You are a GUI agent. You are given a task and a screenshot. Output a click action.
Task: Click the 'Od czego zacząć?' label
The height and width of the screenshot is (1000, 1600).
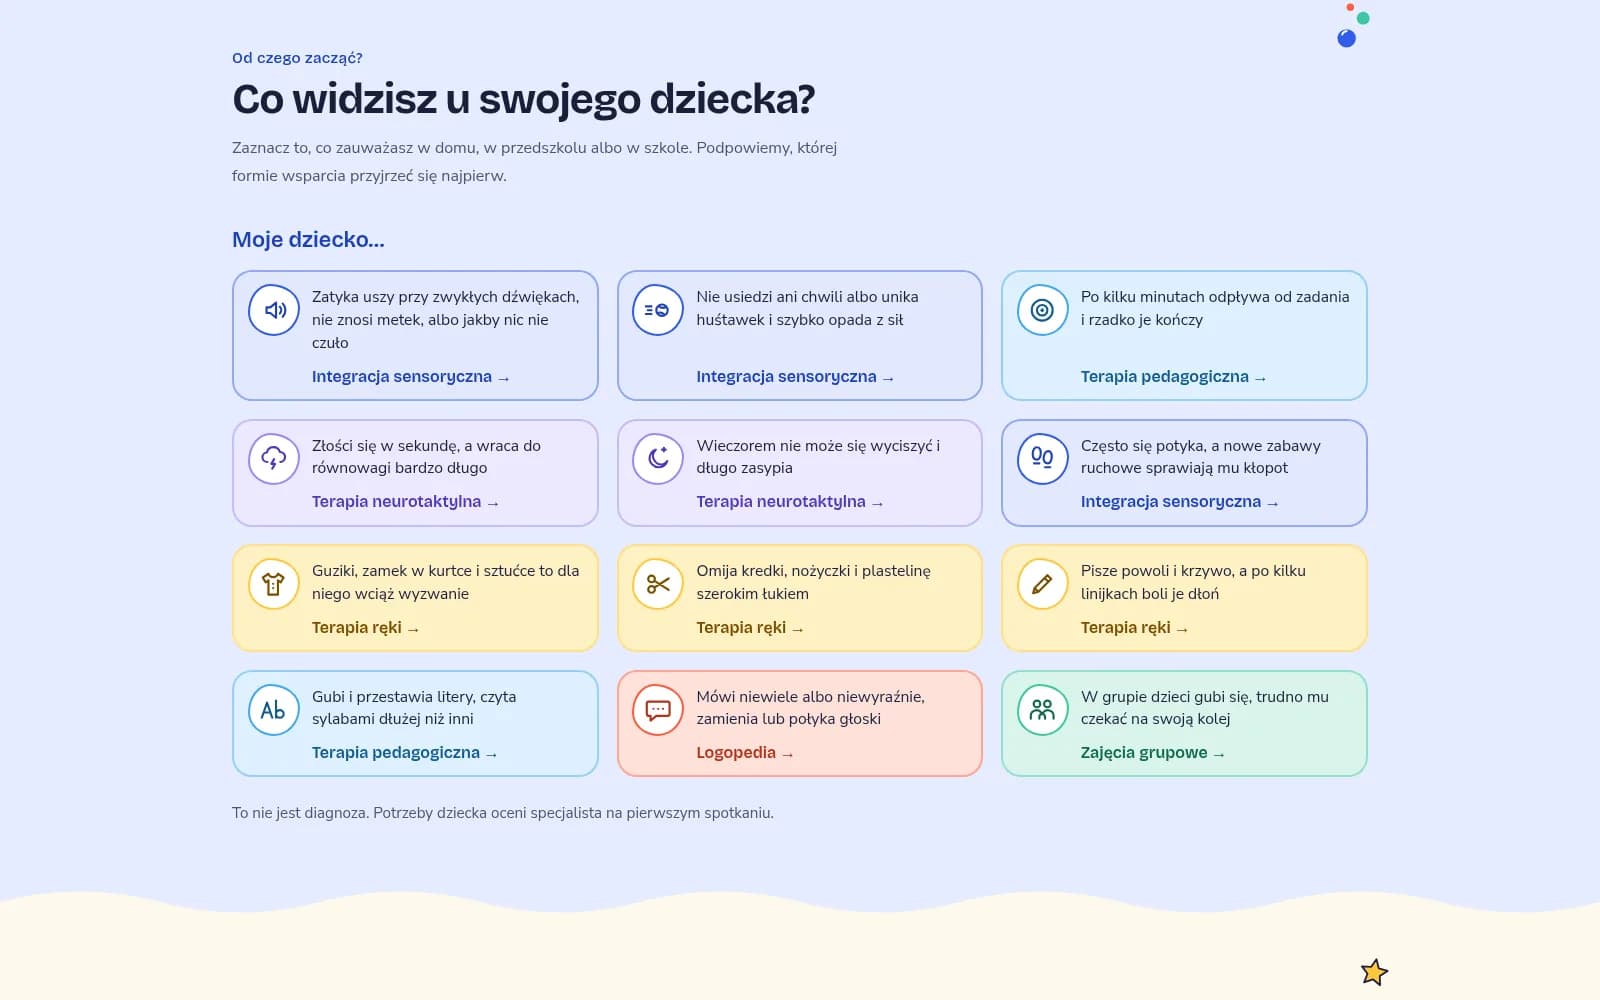tap(297, 58)
